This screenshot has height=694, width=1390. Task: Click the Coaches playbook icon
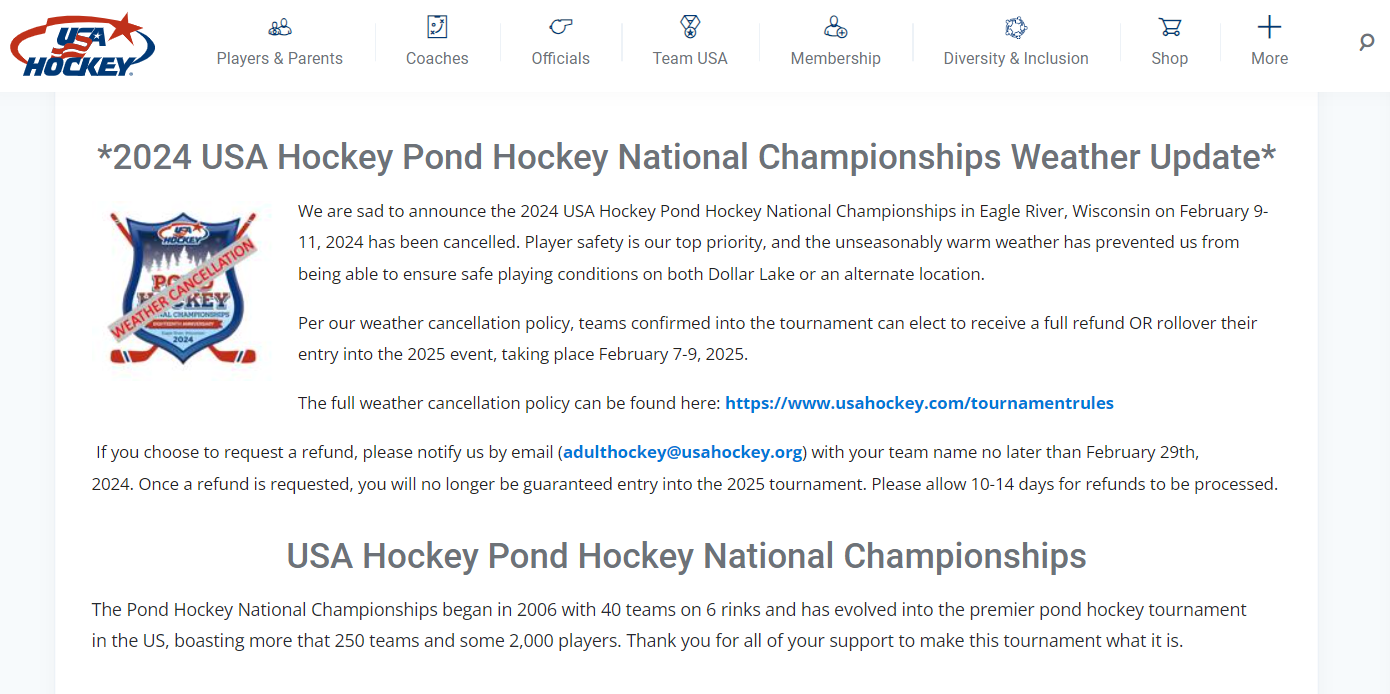437,27
